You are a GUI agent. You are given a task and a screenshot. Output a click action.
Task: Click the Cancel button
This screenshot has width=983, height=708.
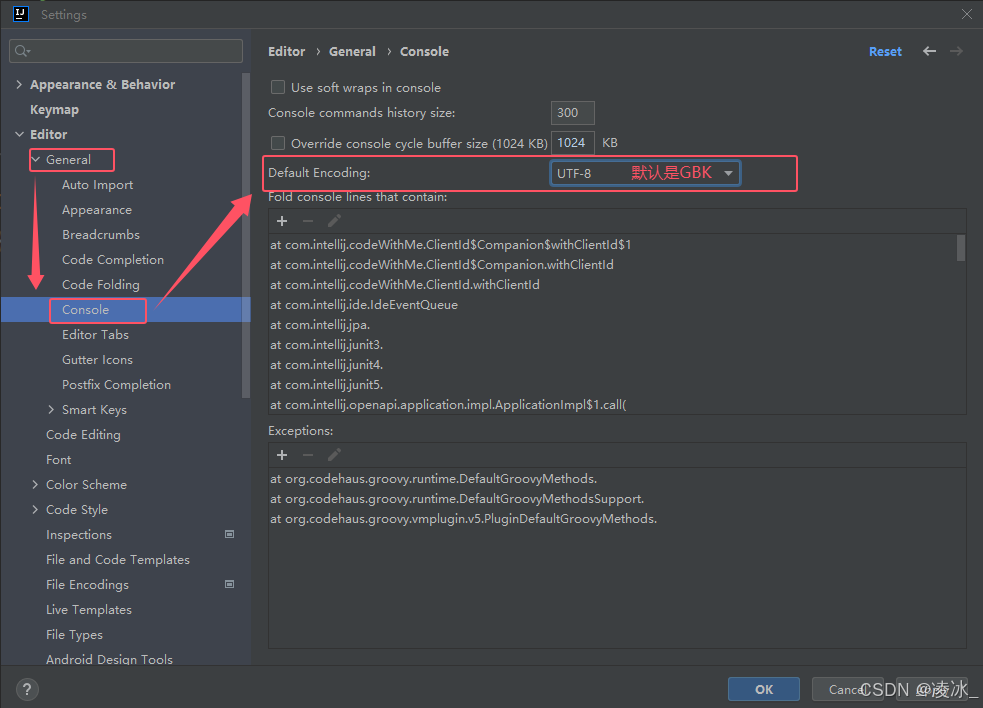click(848, 689)
